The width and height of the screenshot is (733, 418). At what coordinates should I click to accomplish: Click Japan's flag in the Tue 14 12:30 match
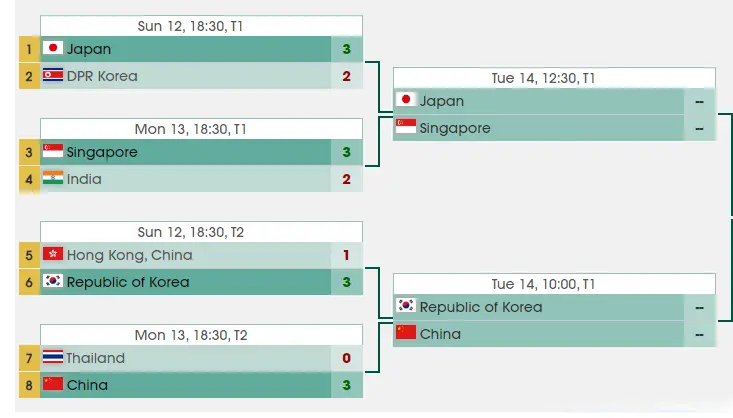406,101
